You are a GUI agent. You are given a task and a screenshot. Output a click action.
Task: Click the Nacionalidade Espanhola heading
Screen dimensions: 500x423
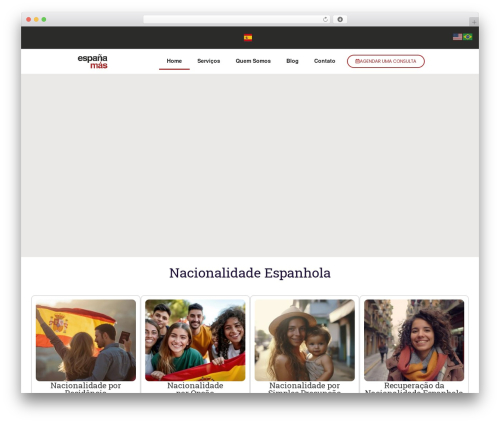[x=250, y=273]
